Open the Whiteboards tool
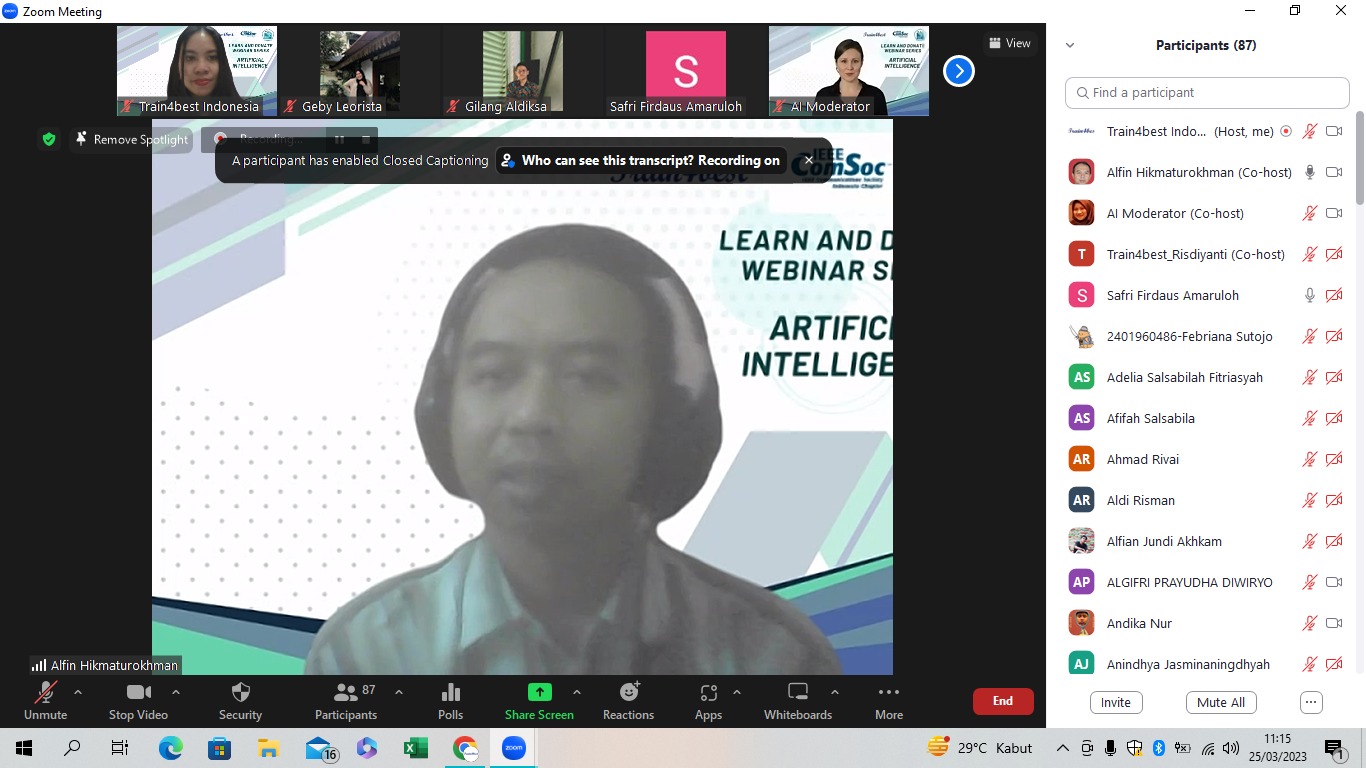This screenshot has height=768, width=1366. click(797, 701)
